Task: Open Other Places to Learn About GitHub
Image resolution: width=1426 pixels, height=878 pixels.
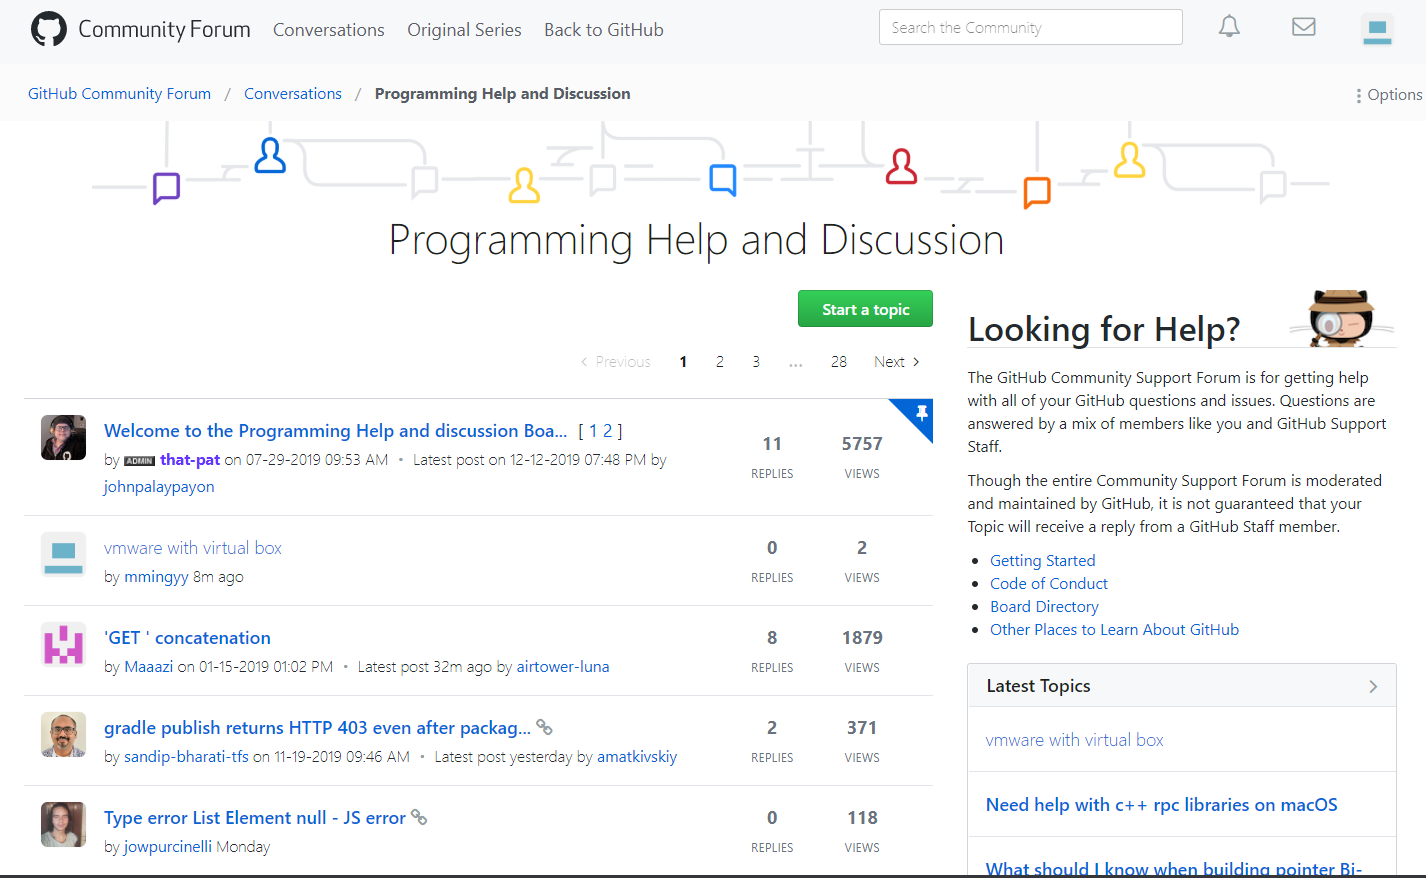Action: click(x=1114, y=630)
